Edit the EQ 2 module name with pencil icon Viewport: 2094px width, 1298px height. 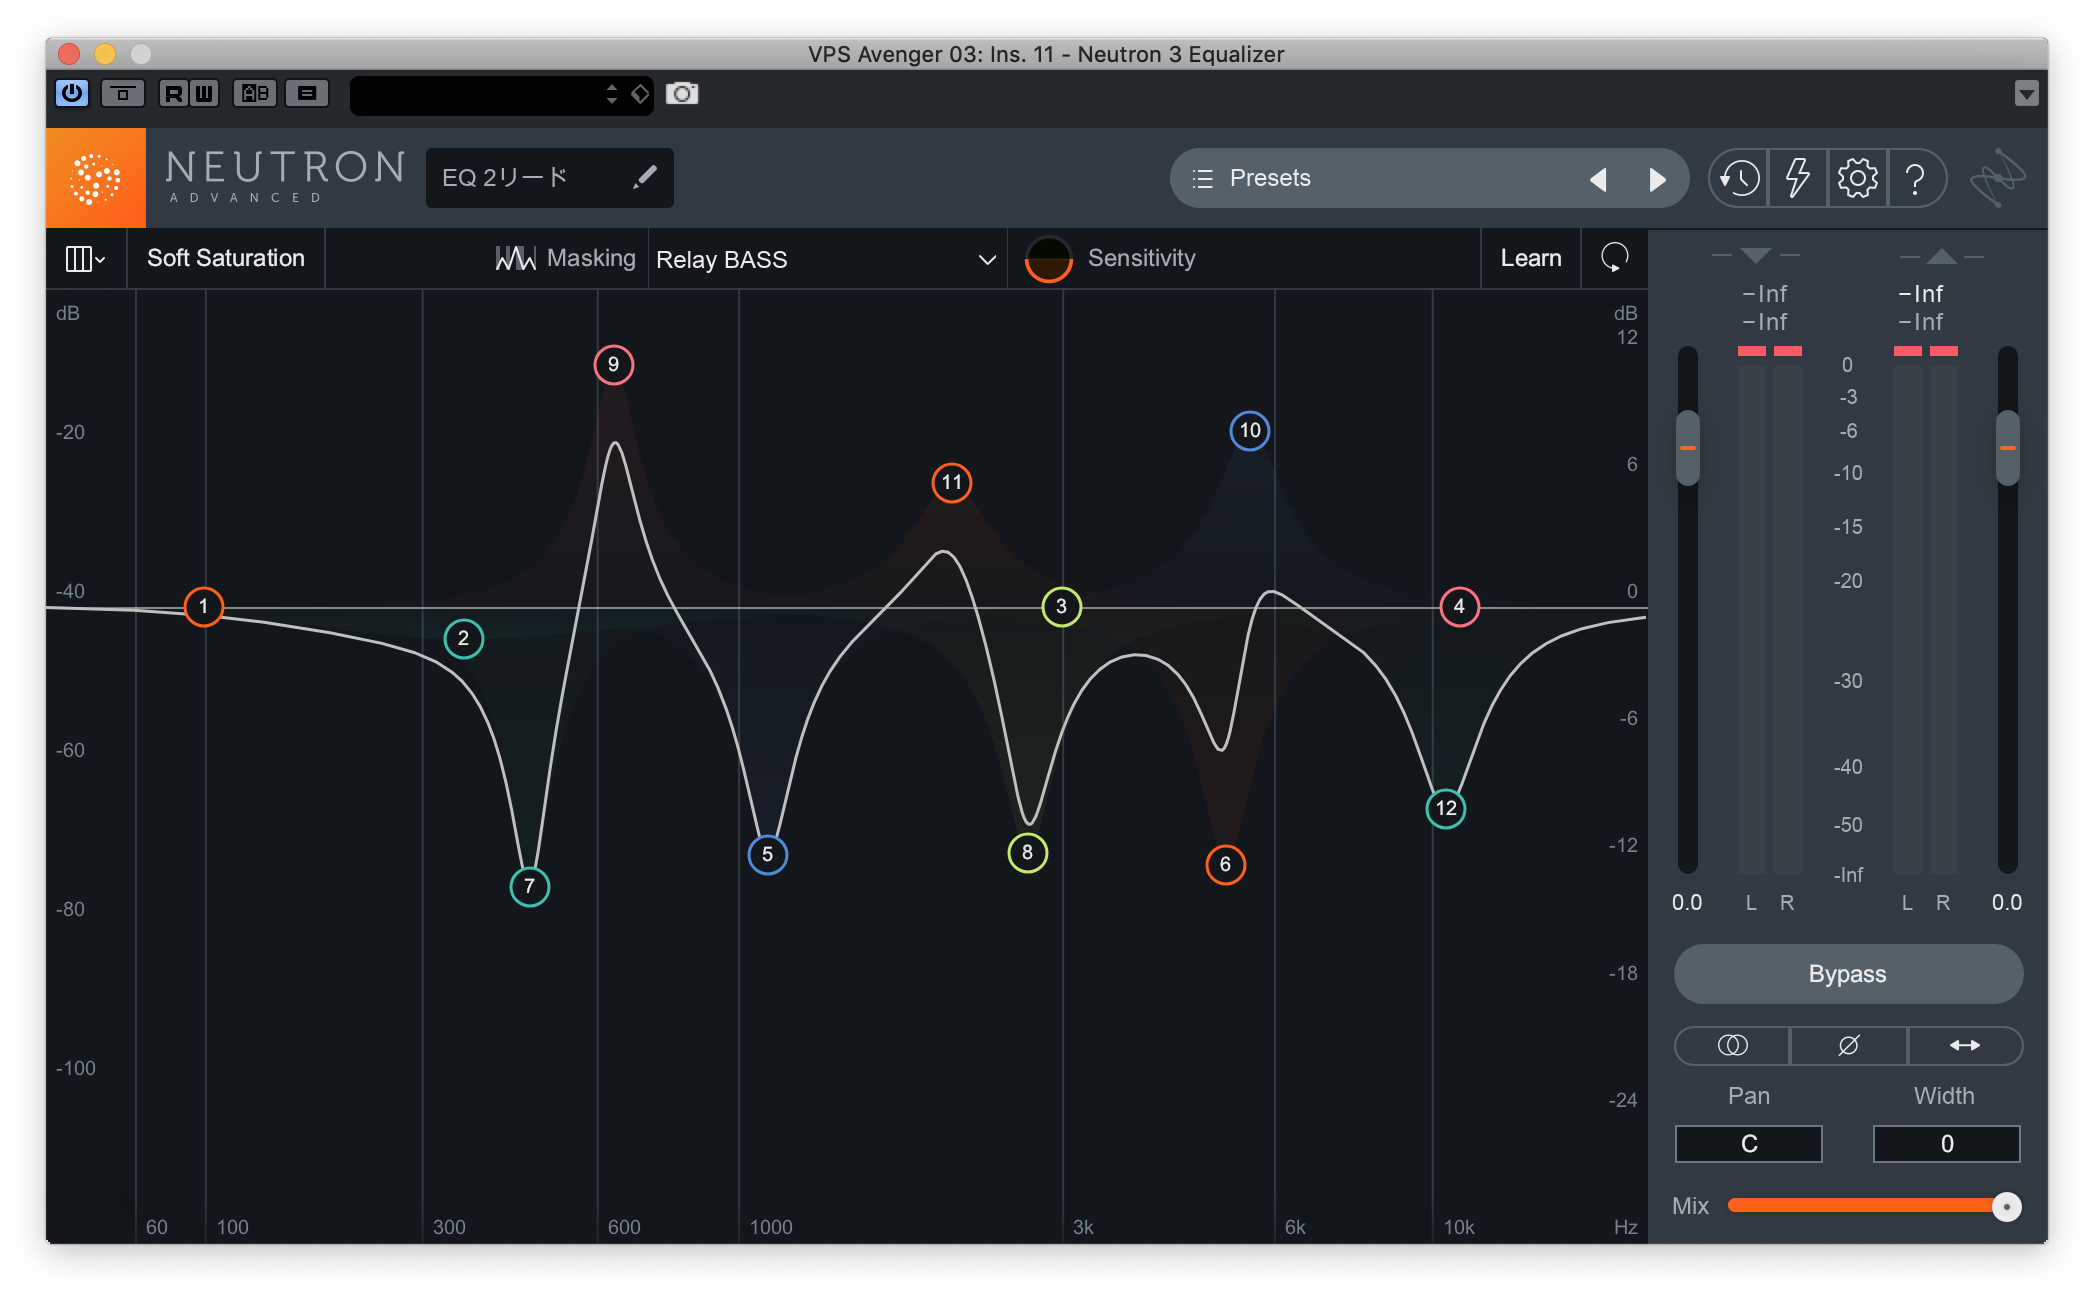tap(646, 177)
